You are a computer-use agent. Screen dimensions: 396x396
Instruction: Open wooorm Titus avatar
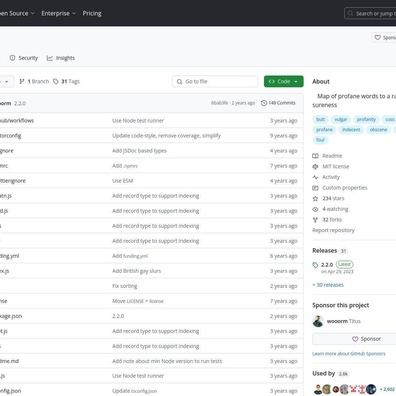(x=318, y=321)
